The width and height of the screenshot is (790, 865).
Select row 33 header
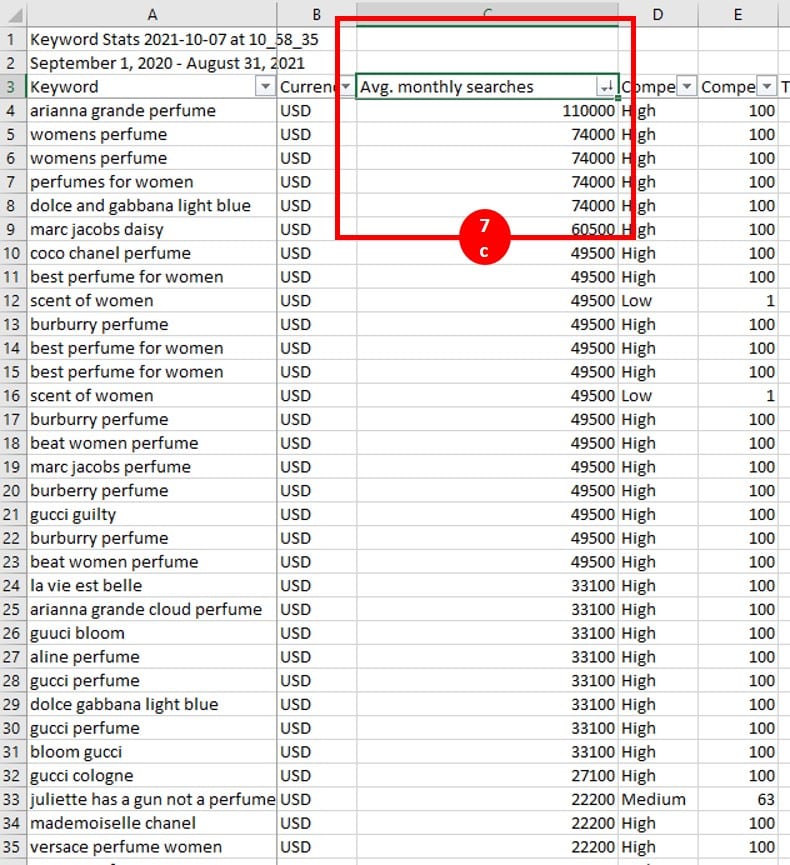12,799
